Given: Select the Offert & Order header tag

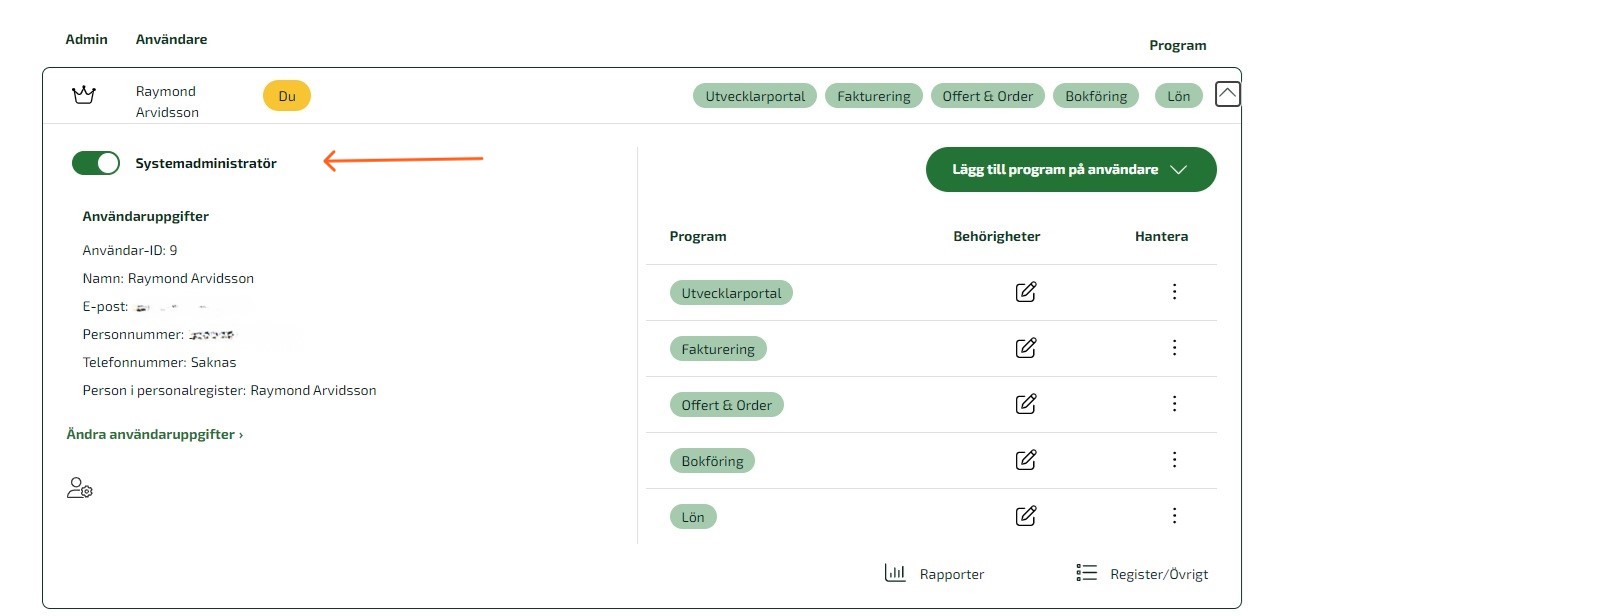Looking at the screenshot, I should click(x=987, y=96).
